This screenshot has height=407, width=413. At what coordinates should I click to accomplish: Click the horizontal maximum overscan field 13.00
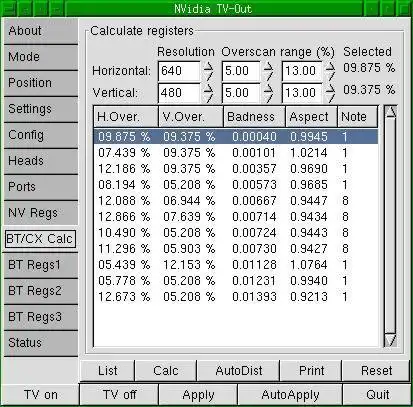[302, 71]
